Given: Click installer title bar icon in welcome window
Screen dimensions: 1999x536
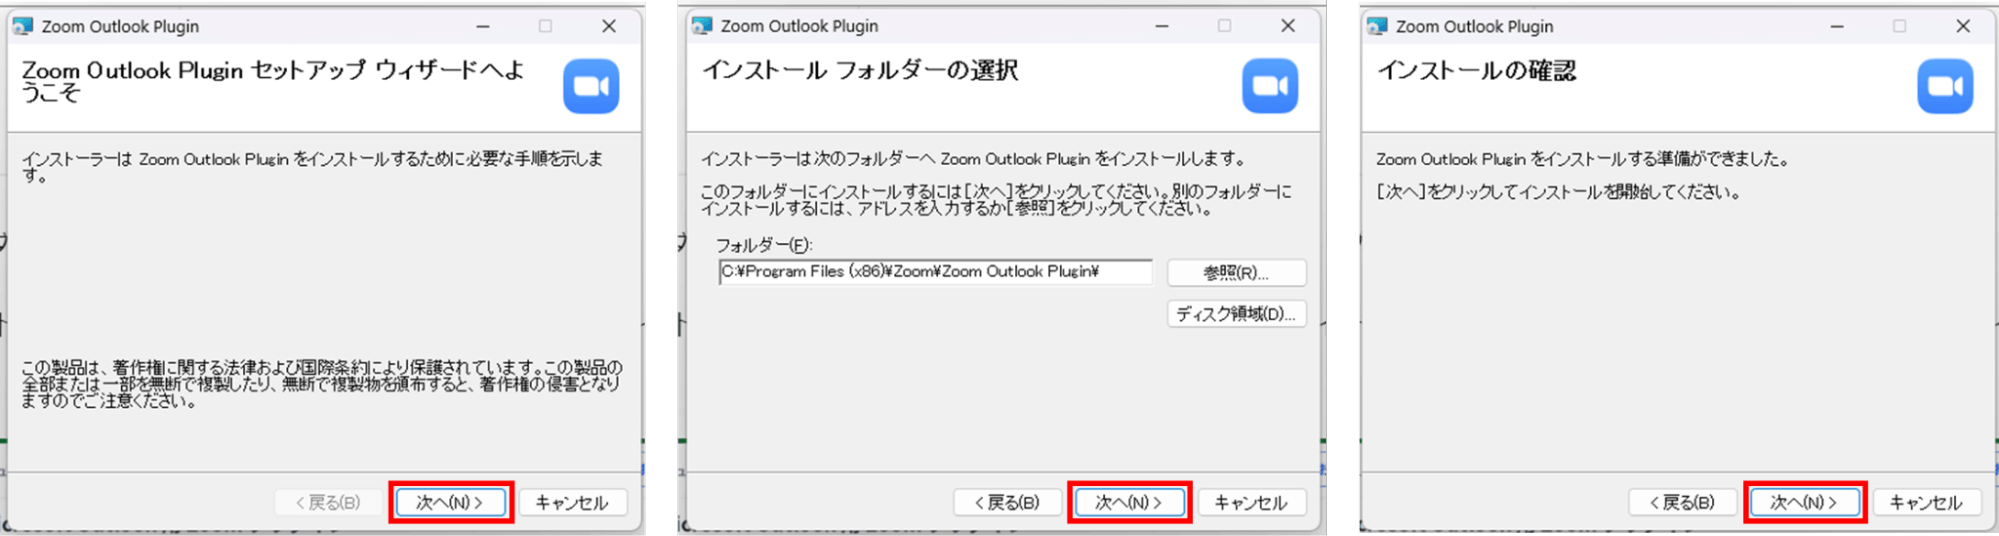Looking at the screenshot, I should (x=22, y=26).
